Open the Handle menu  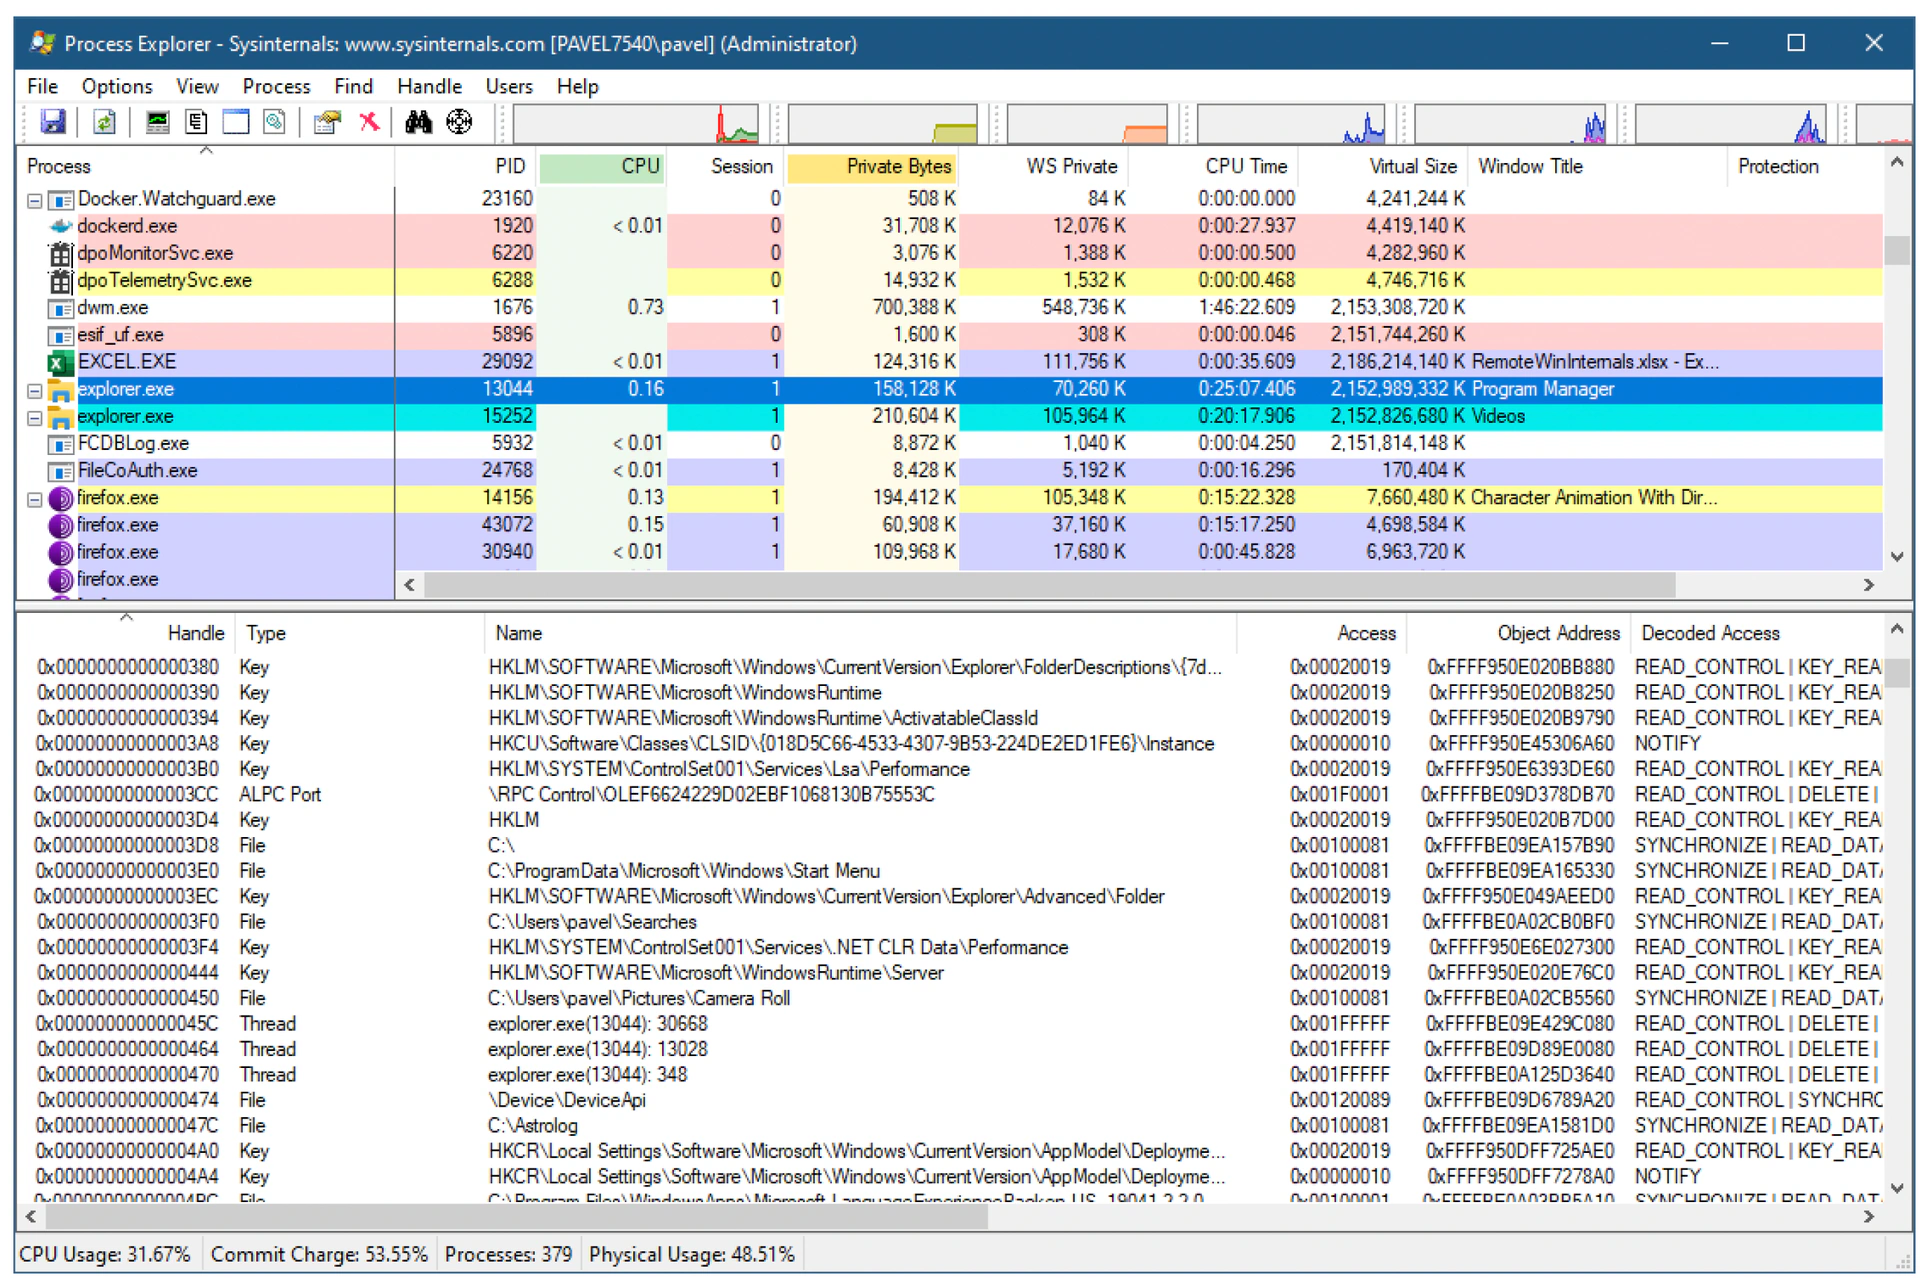[429, 86]
